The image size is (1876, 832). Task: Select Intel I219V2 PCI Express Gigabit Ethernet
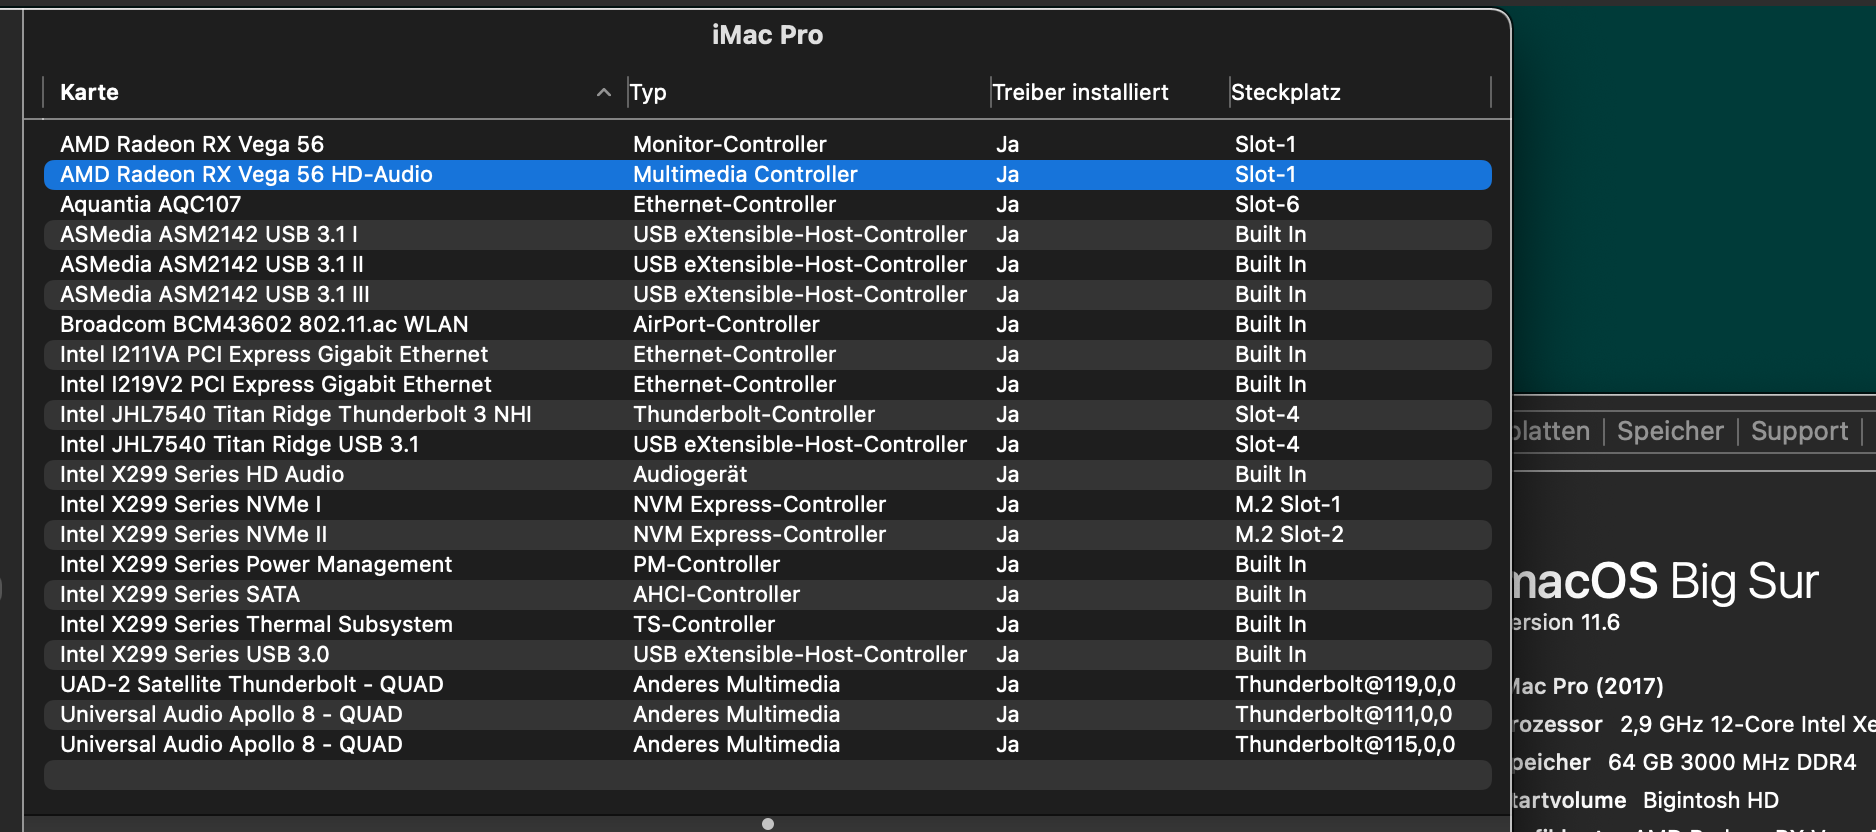[x=767, y=384]
